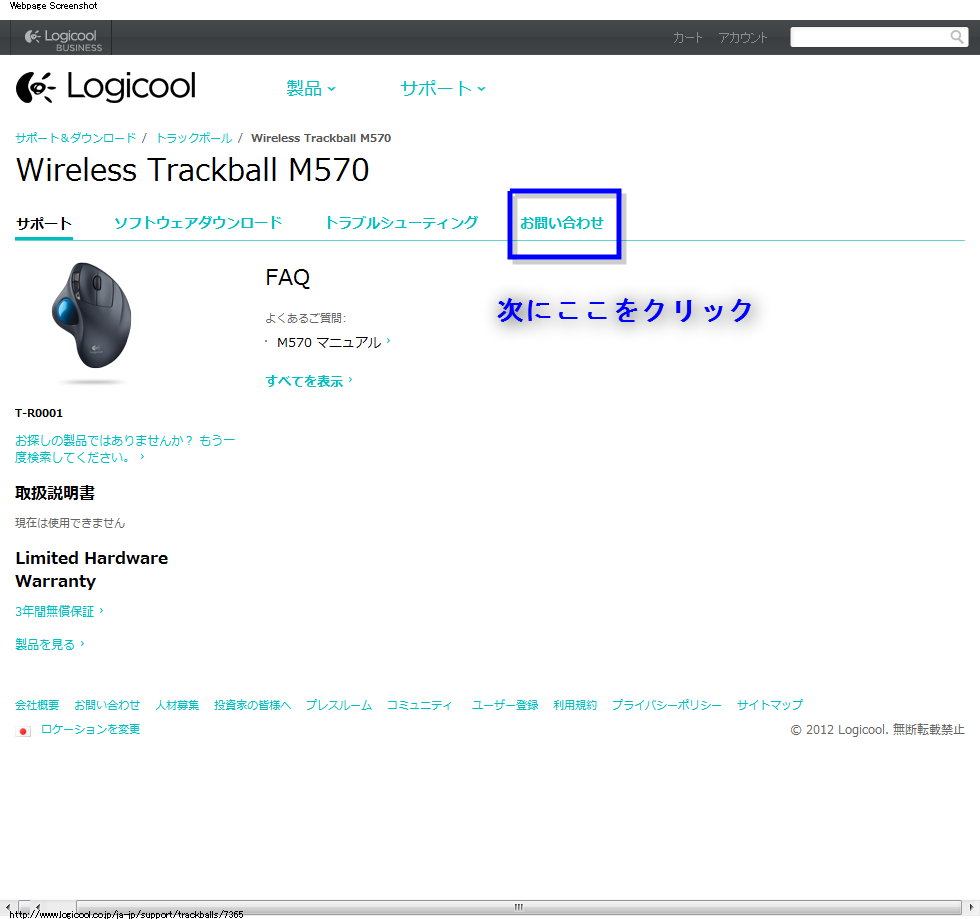980x919 pixels.
Task: Click the Logicool Business logo in top bar
Action: [62, 39]
